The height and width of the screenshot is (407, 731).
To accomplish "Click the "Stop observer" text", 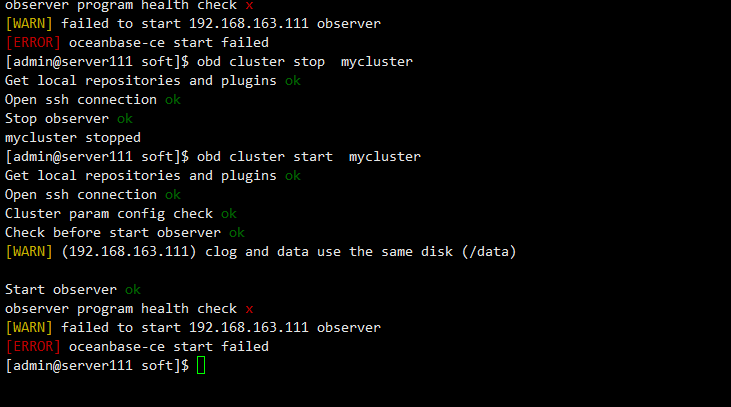I will coord(57,119).
